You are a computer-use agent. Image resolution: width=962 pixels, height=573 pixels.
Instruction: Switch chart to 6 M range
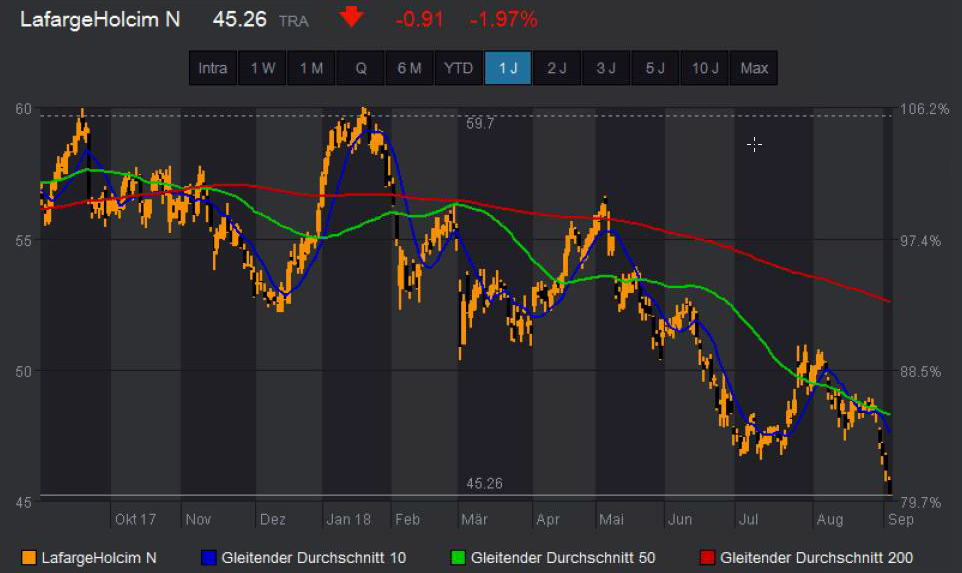410,68
